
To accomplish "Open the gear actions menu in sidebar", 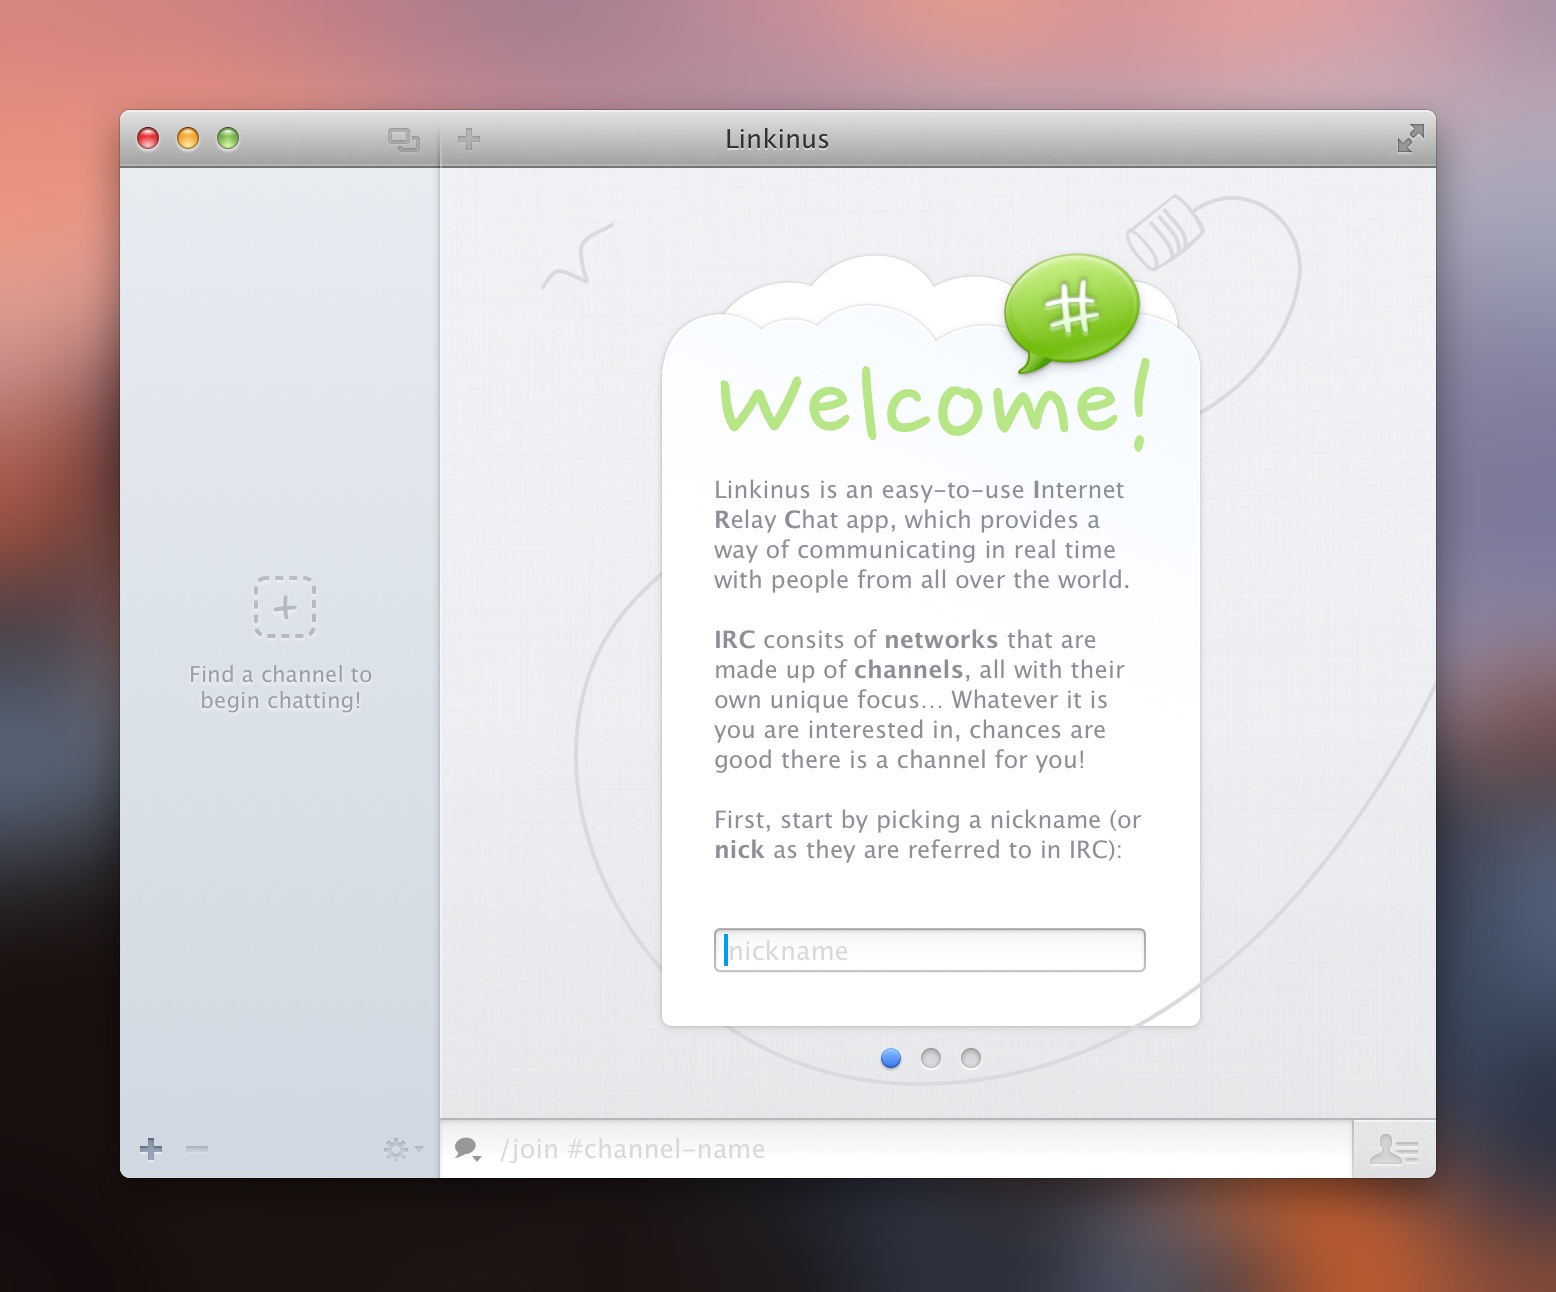I will (x=403, y=1149).
